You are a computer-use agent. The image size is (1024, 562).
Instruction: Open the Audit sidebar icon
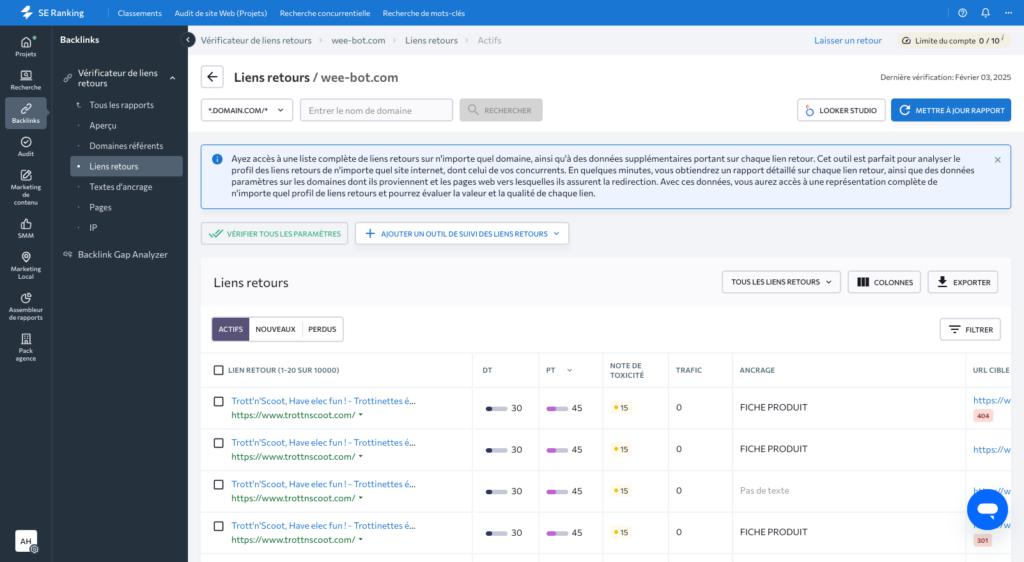click(x=25, y=146)
